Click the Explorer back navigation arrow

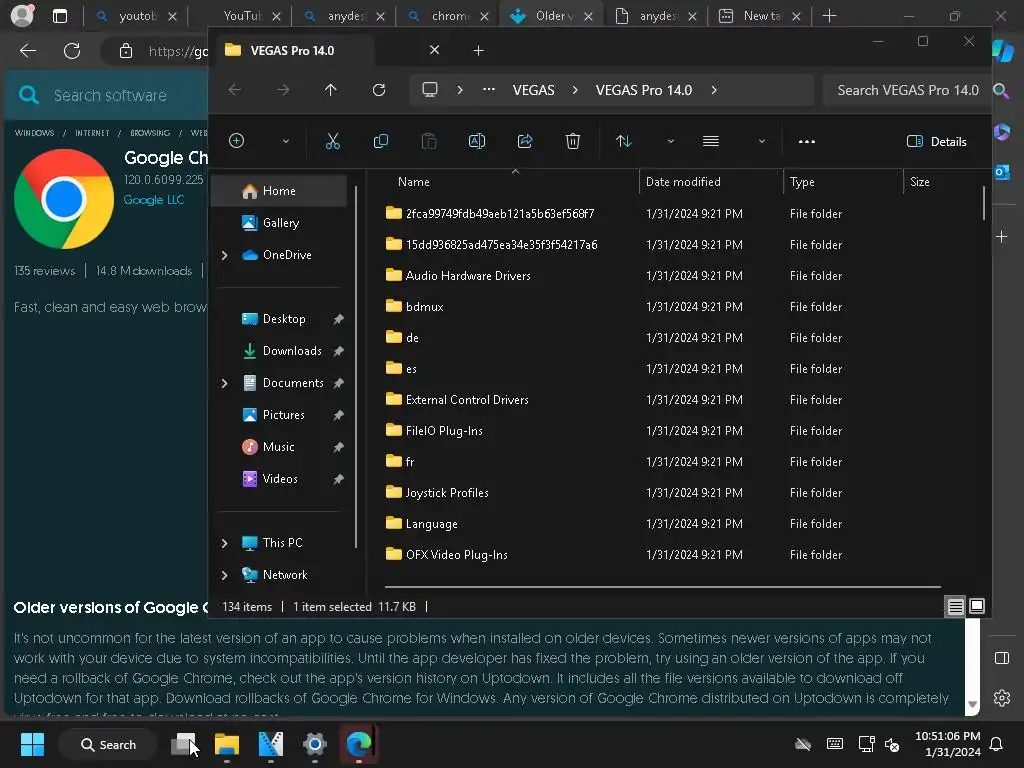click(235, 90)
